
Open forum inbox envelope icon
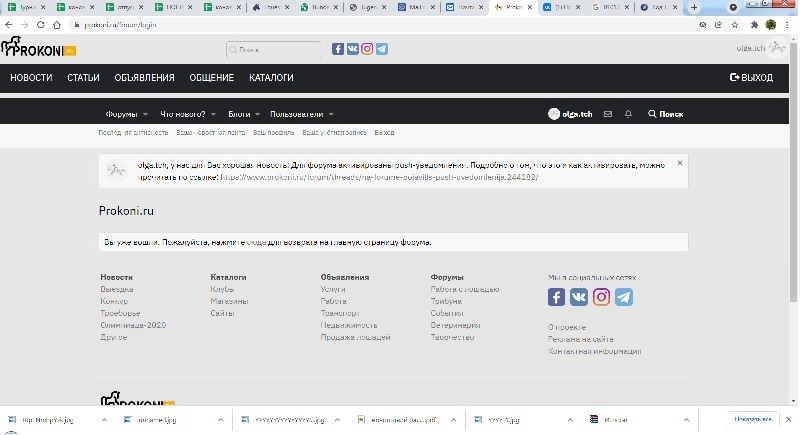coord(607,114)
